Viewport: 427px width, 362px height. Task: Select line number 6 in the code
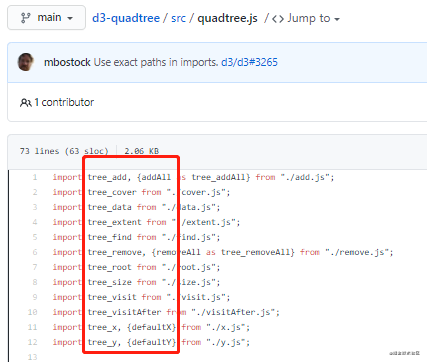click(35, 252)
